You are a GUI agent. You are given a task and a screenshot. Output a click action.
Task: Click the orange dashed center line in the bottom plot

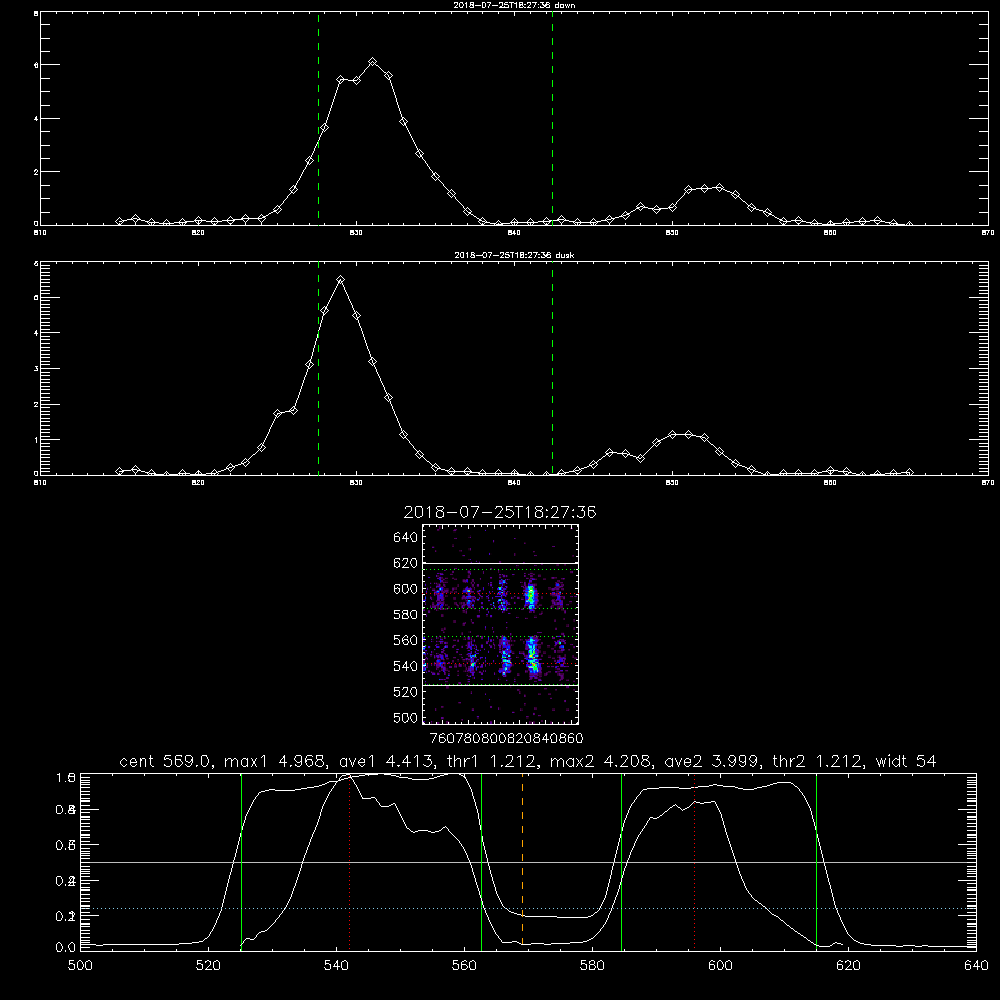tap(522, 861)
